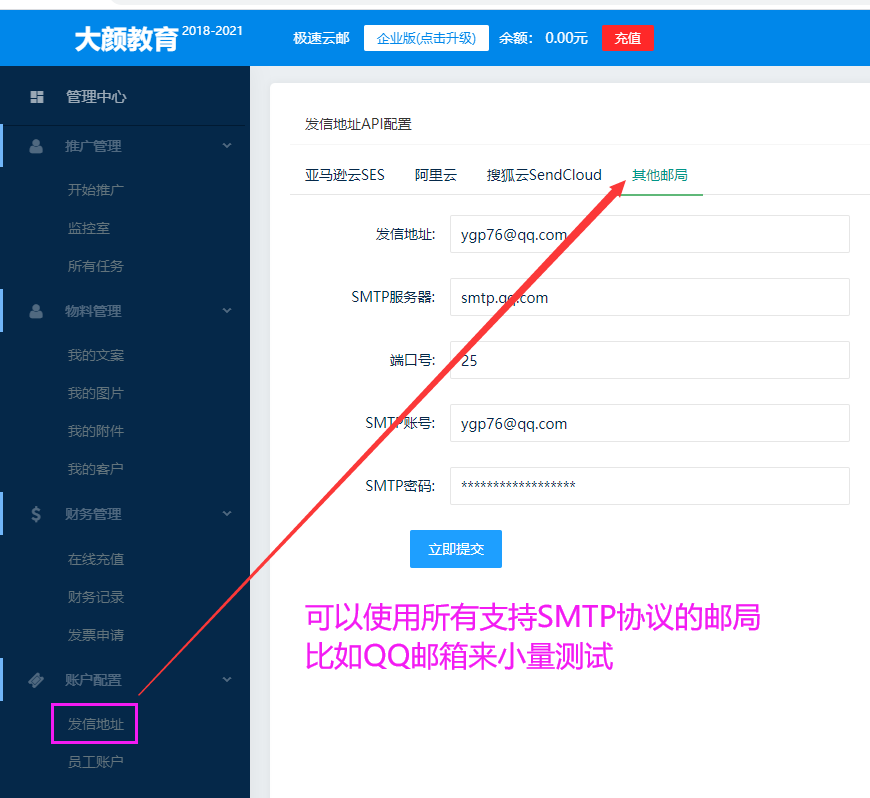Click into the 端口号 input field
The image size is (870, 798).
point(649,360)
